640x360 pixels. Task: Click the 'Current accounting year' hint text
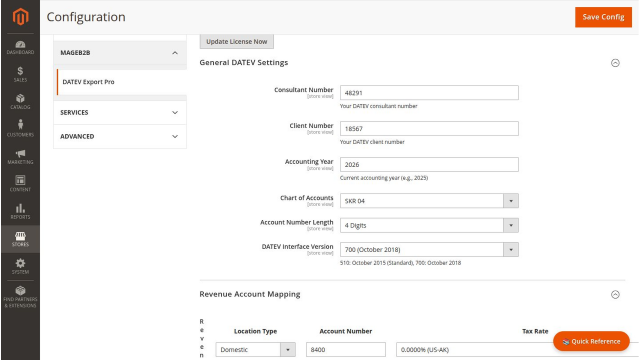[384, 178]
